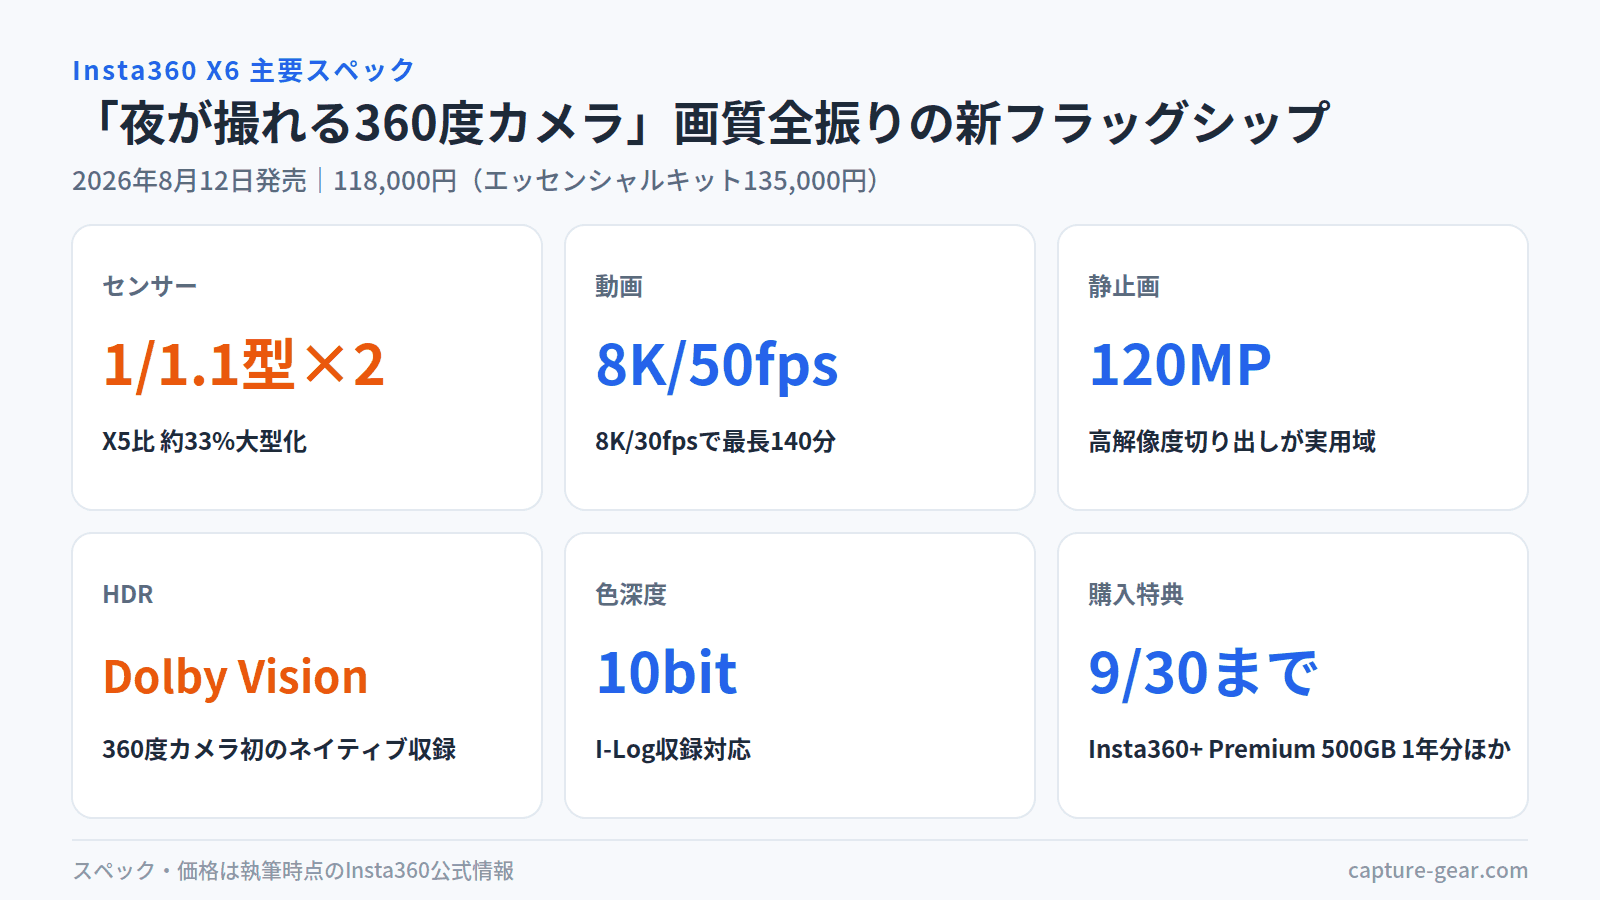The height and width of the screenshot is (900, 1600).
Task: Click the 'I-Log収録対応' description
Action: click(x=673, y=749)
